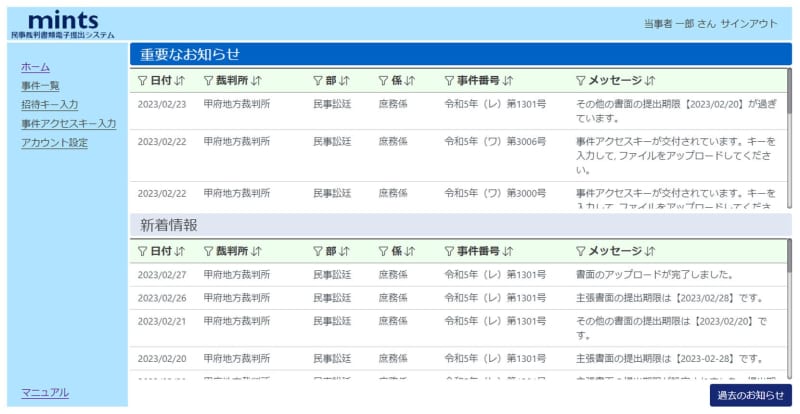Sort 重要なお知らせ table by 係 column
The height and width of the screenshot is (414, 800).
tap(410, 81)
